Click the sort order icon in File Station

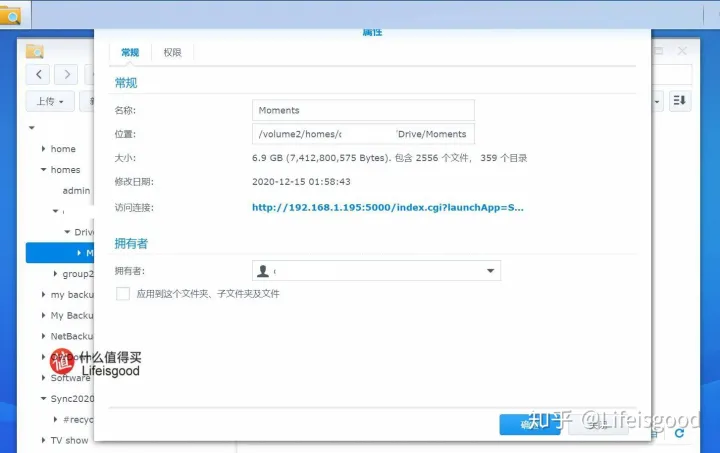tap(679, 101)
